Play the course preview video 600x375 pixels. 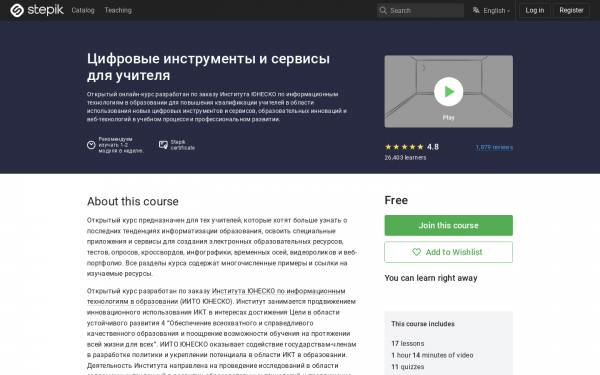point(448,91)
